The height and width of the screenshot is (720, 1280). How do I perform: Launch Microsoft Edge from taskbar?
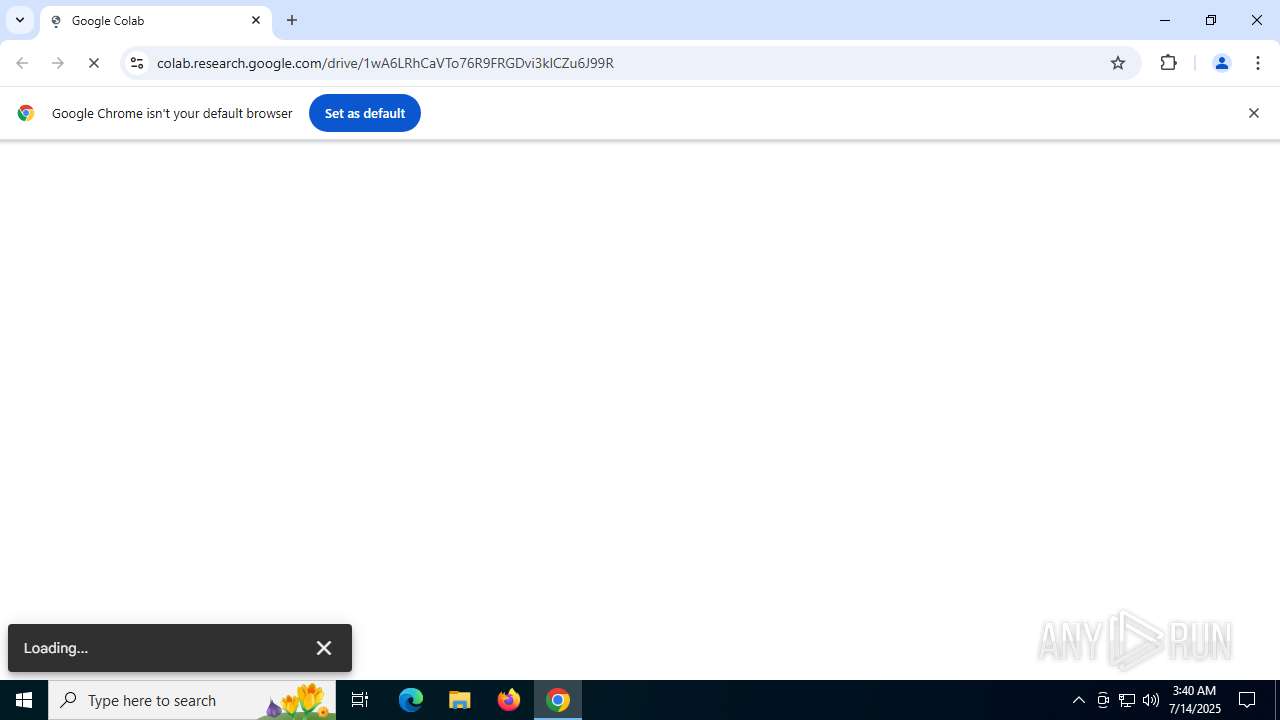coord(411,700)
